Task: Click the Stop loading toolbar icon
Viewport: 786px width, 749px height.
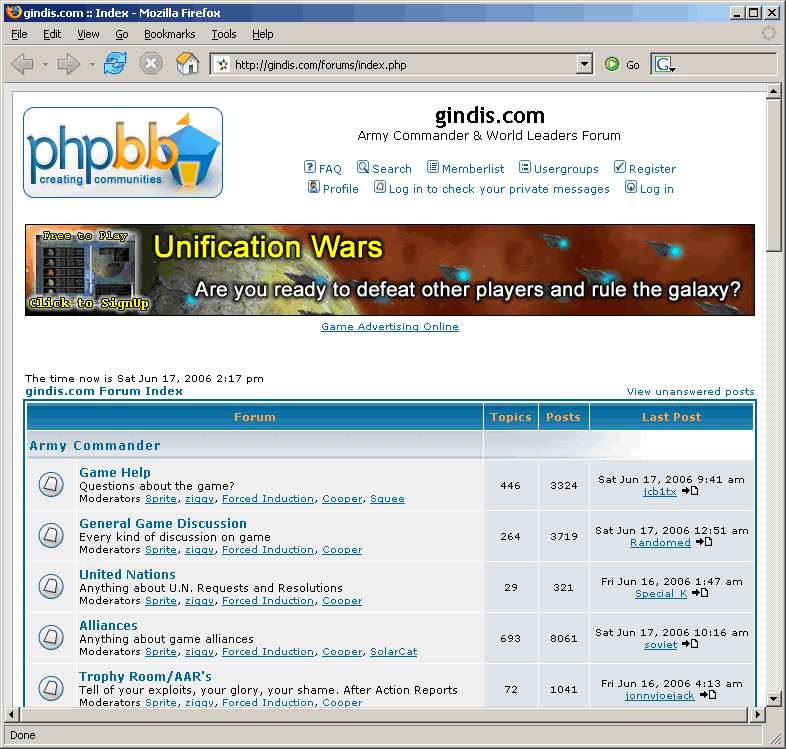Action: (x=150, y=64)
